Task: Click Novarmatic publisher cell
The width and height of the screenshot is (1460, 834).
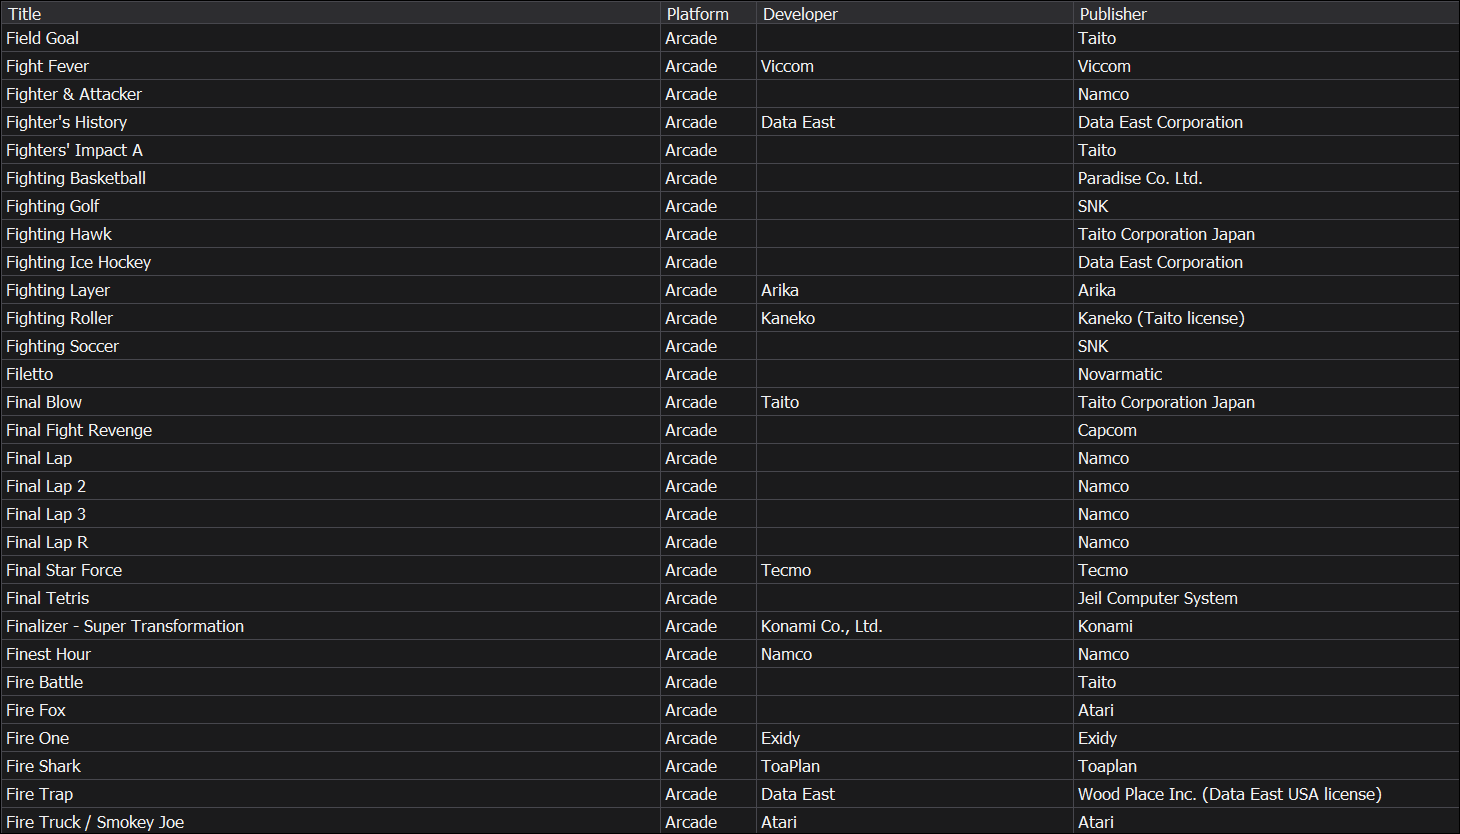Action: coord(1120,374)
